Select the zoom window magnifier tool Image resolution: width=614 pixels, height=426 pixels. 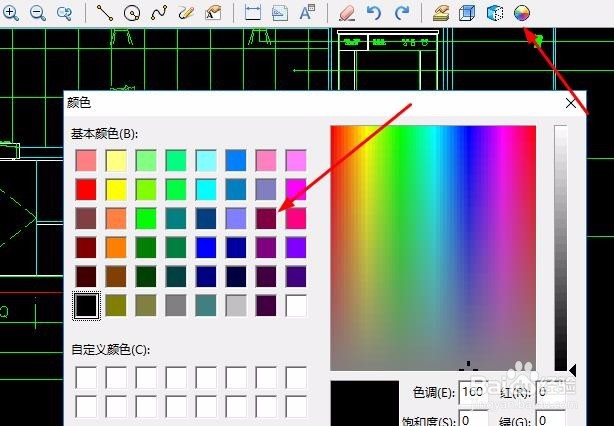64,13
